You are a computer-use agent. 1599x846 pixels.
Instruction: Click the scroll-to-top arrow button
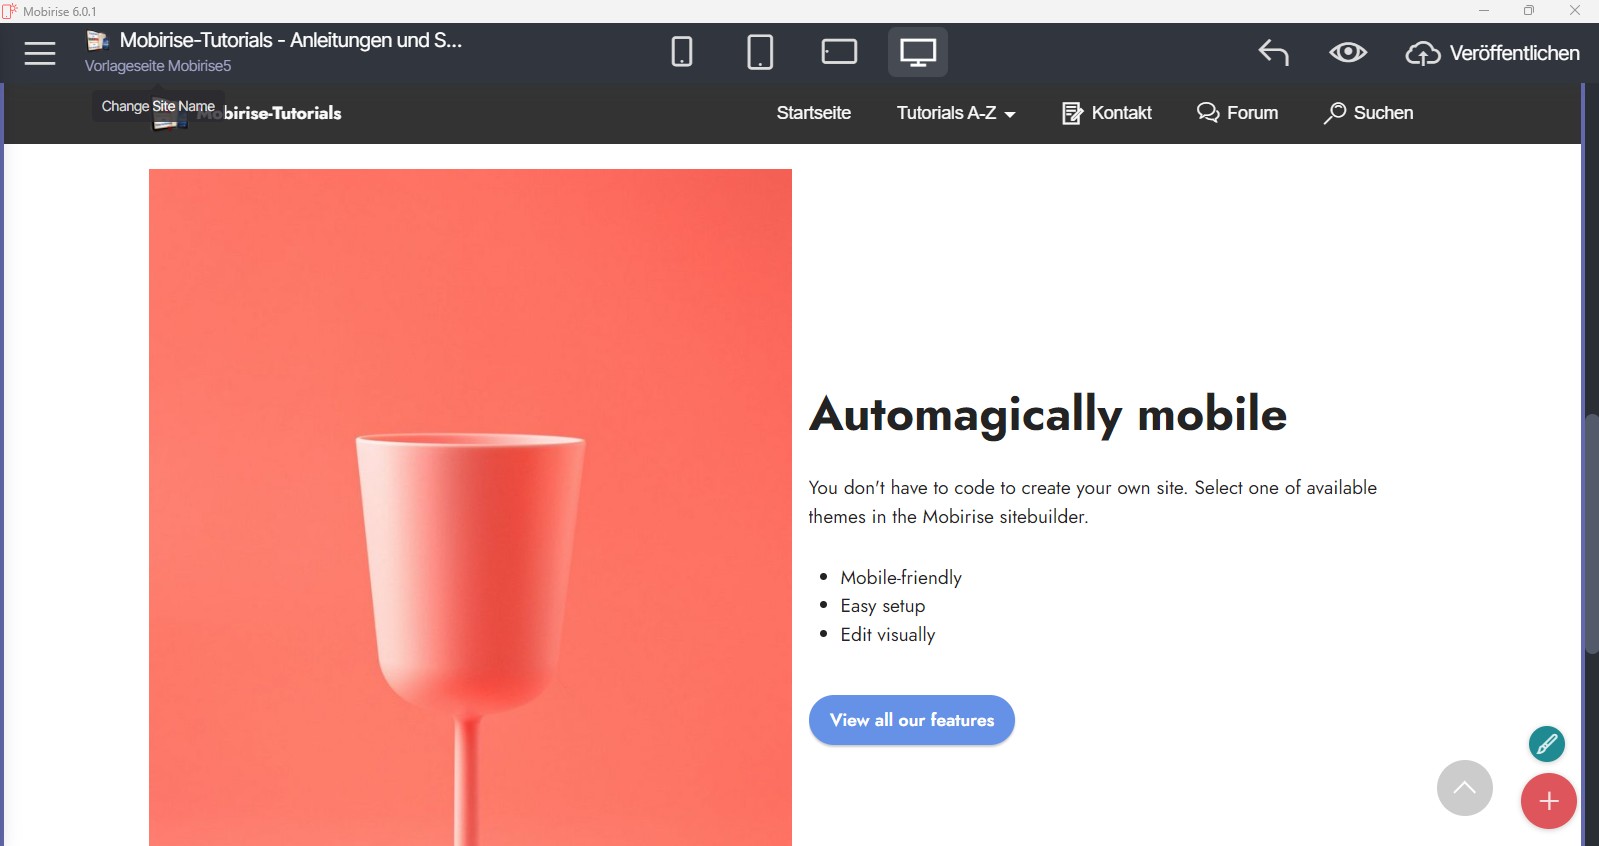point(1464,788)
